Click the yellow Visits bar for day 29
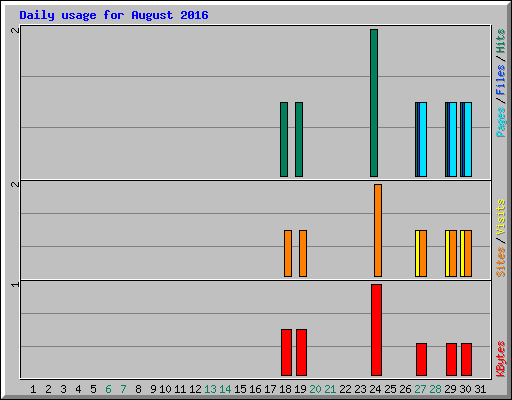 (x=447, y=253)
